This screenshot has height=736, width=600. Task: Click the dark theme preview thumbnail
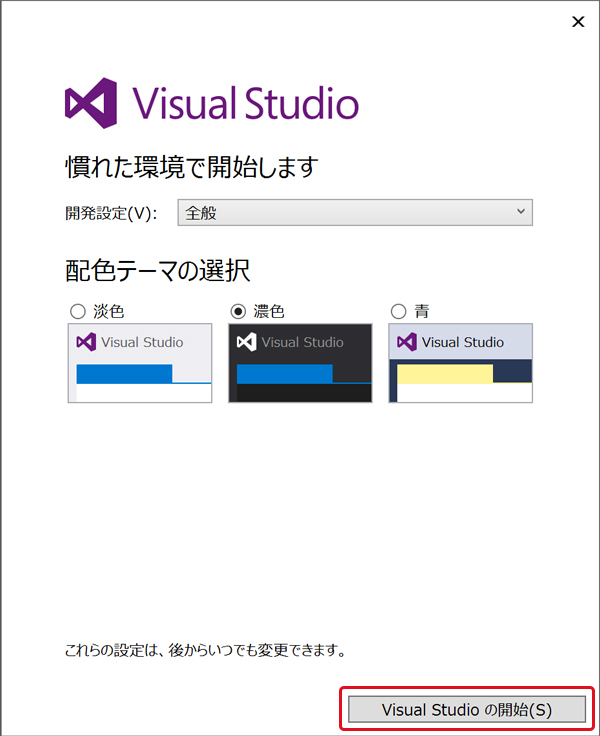[300, 363]
